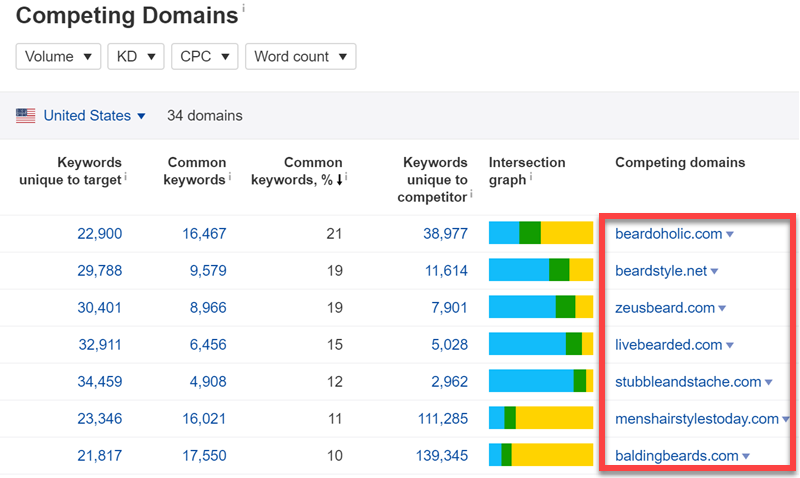This screenshot has width=800, height=478.
Task: Click 30,401 keywords unique to target
Action: coord(99,308)
